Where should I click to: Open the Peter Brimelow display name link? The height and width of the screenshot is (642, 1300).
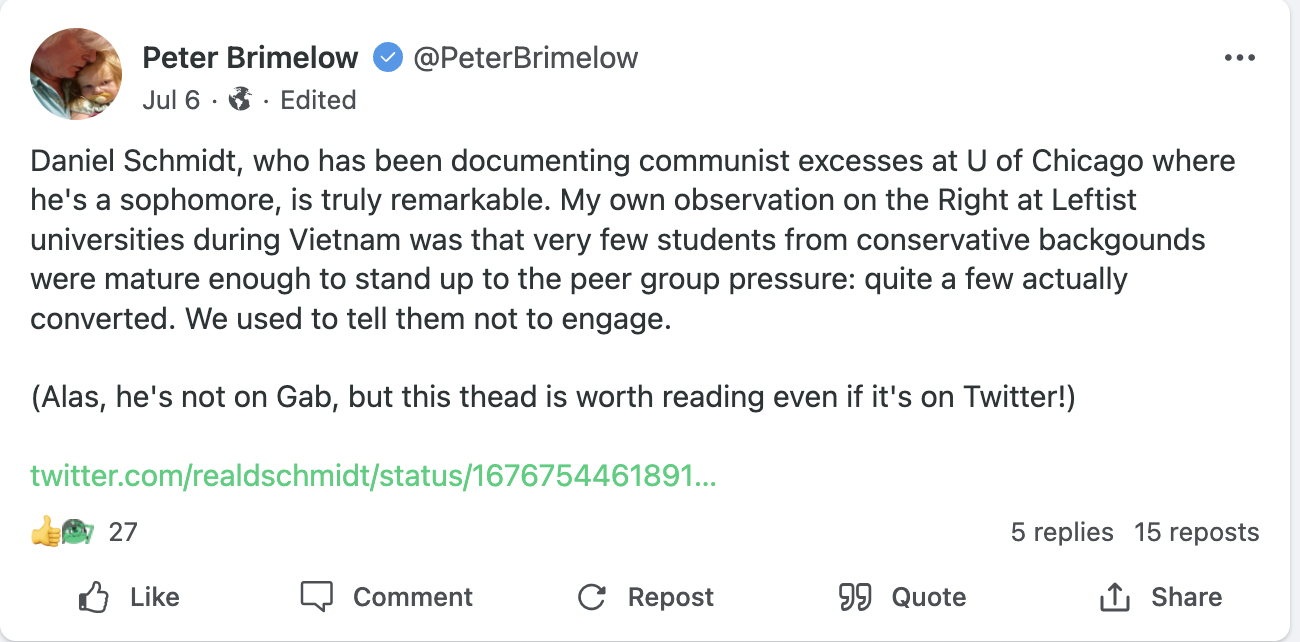tap(250, 58)
